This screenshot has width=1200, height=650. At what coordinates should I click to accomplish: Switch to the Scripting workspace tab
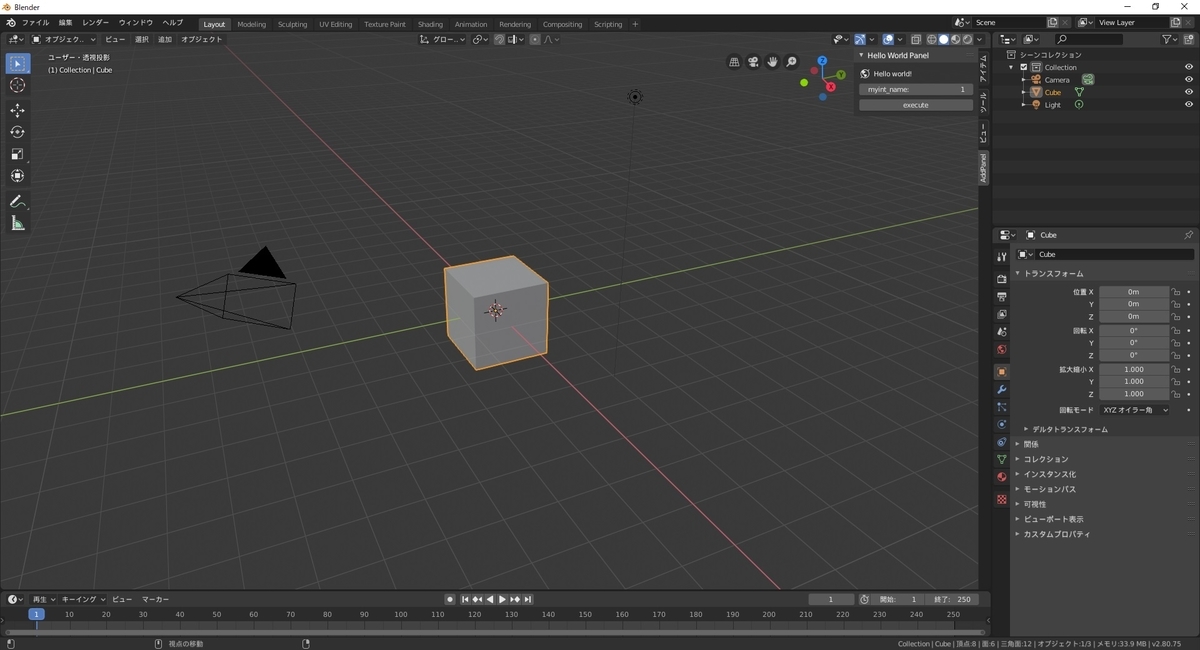608,24
